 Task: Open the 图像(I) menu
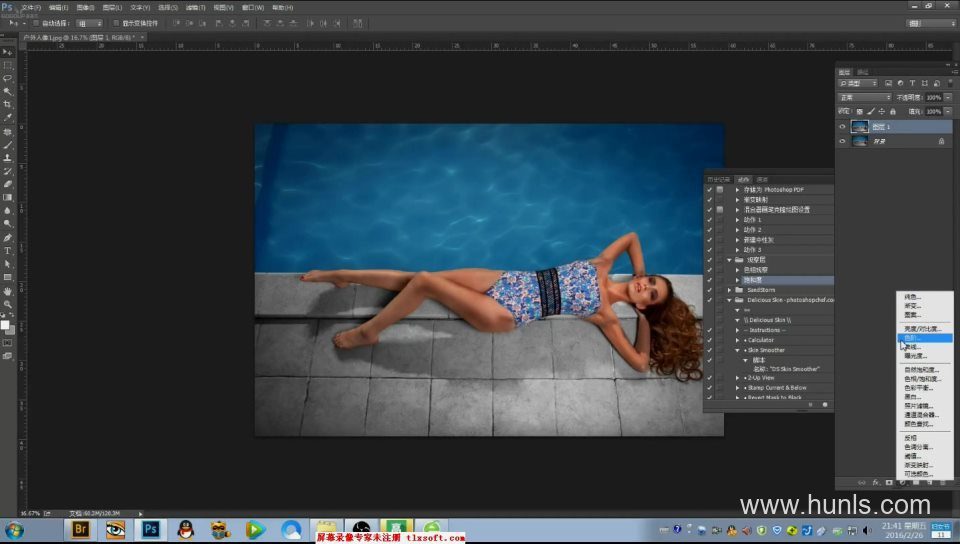tap(85, 7)
